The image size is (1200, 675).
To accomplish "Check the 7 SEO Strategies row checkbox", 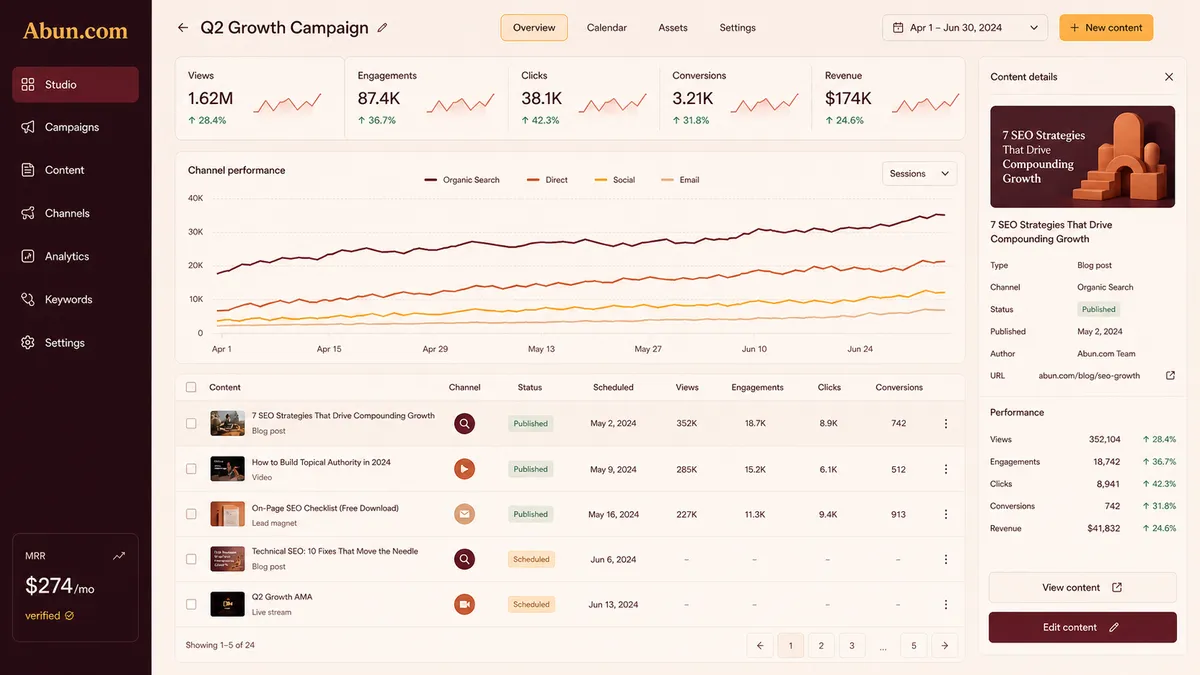I will click(x=191, y=423).
